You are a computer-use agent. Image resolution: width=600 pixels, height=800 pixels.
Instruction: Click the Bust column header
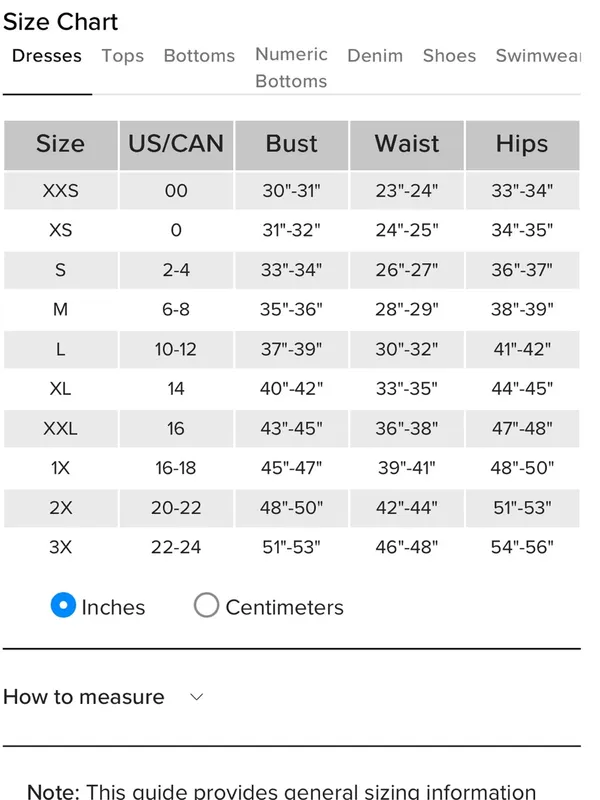pos(291,145)
